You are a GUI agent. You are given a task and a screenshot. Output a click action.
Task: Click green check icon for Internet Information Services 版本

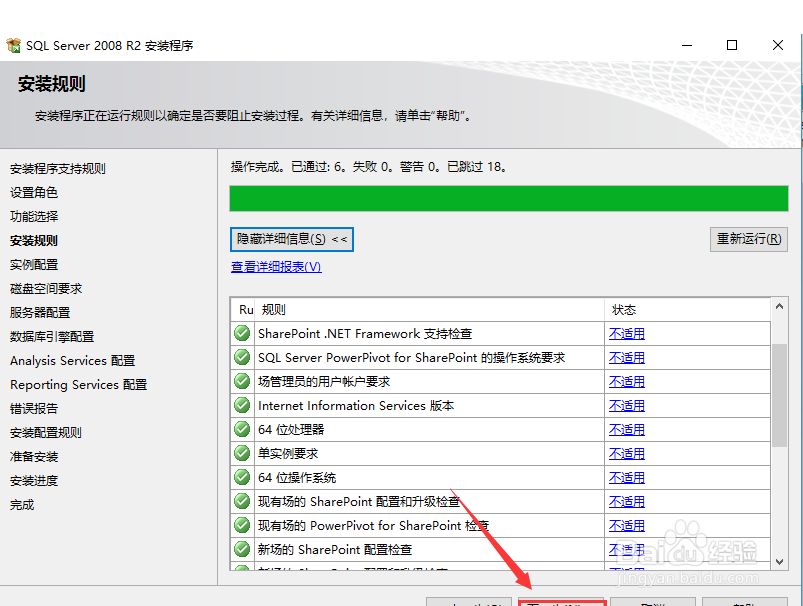242,406
